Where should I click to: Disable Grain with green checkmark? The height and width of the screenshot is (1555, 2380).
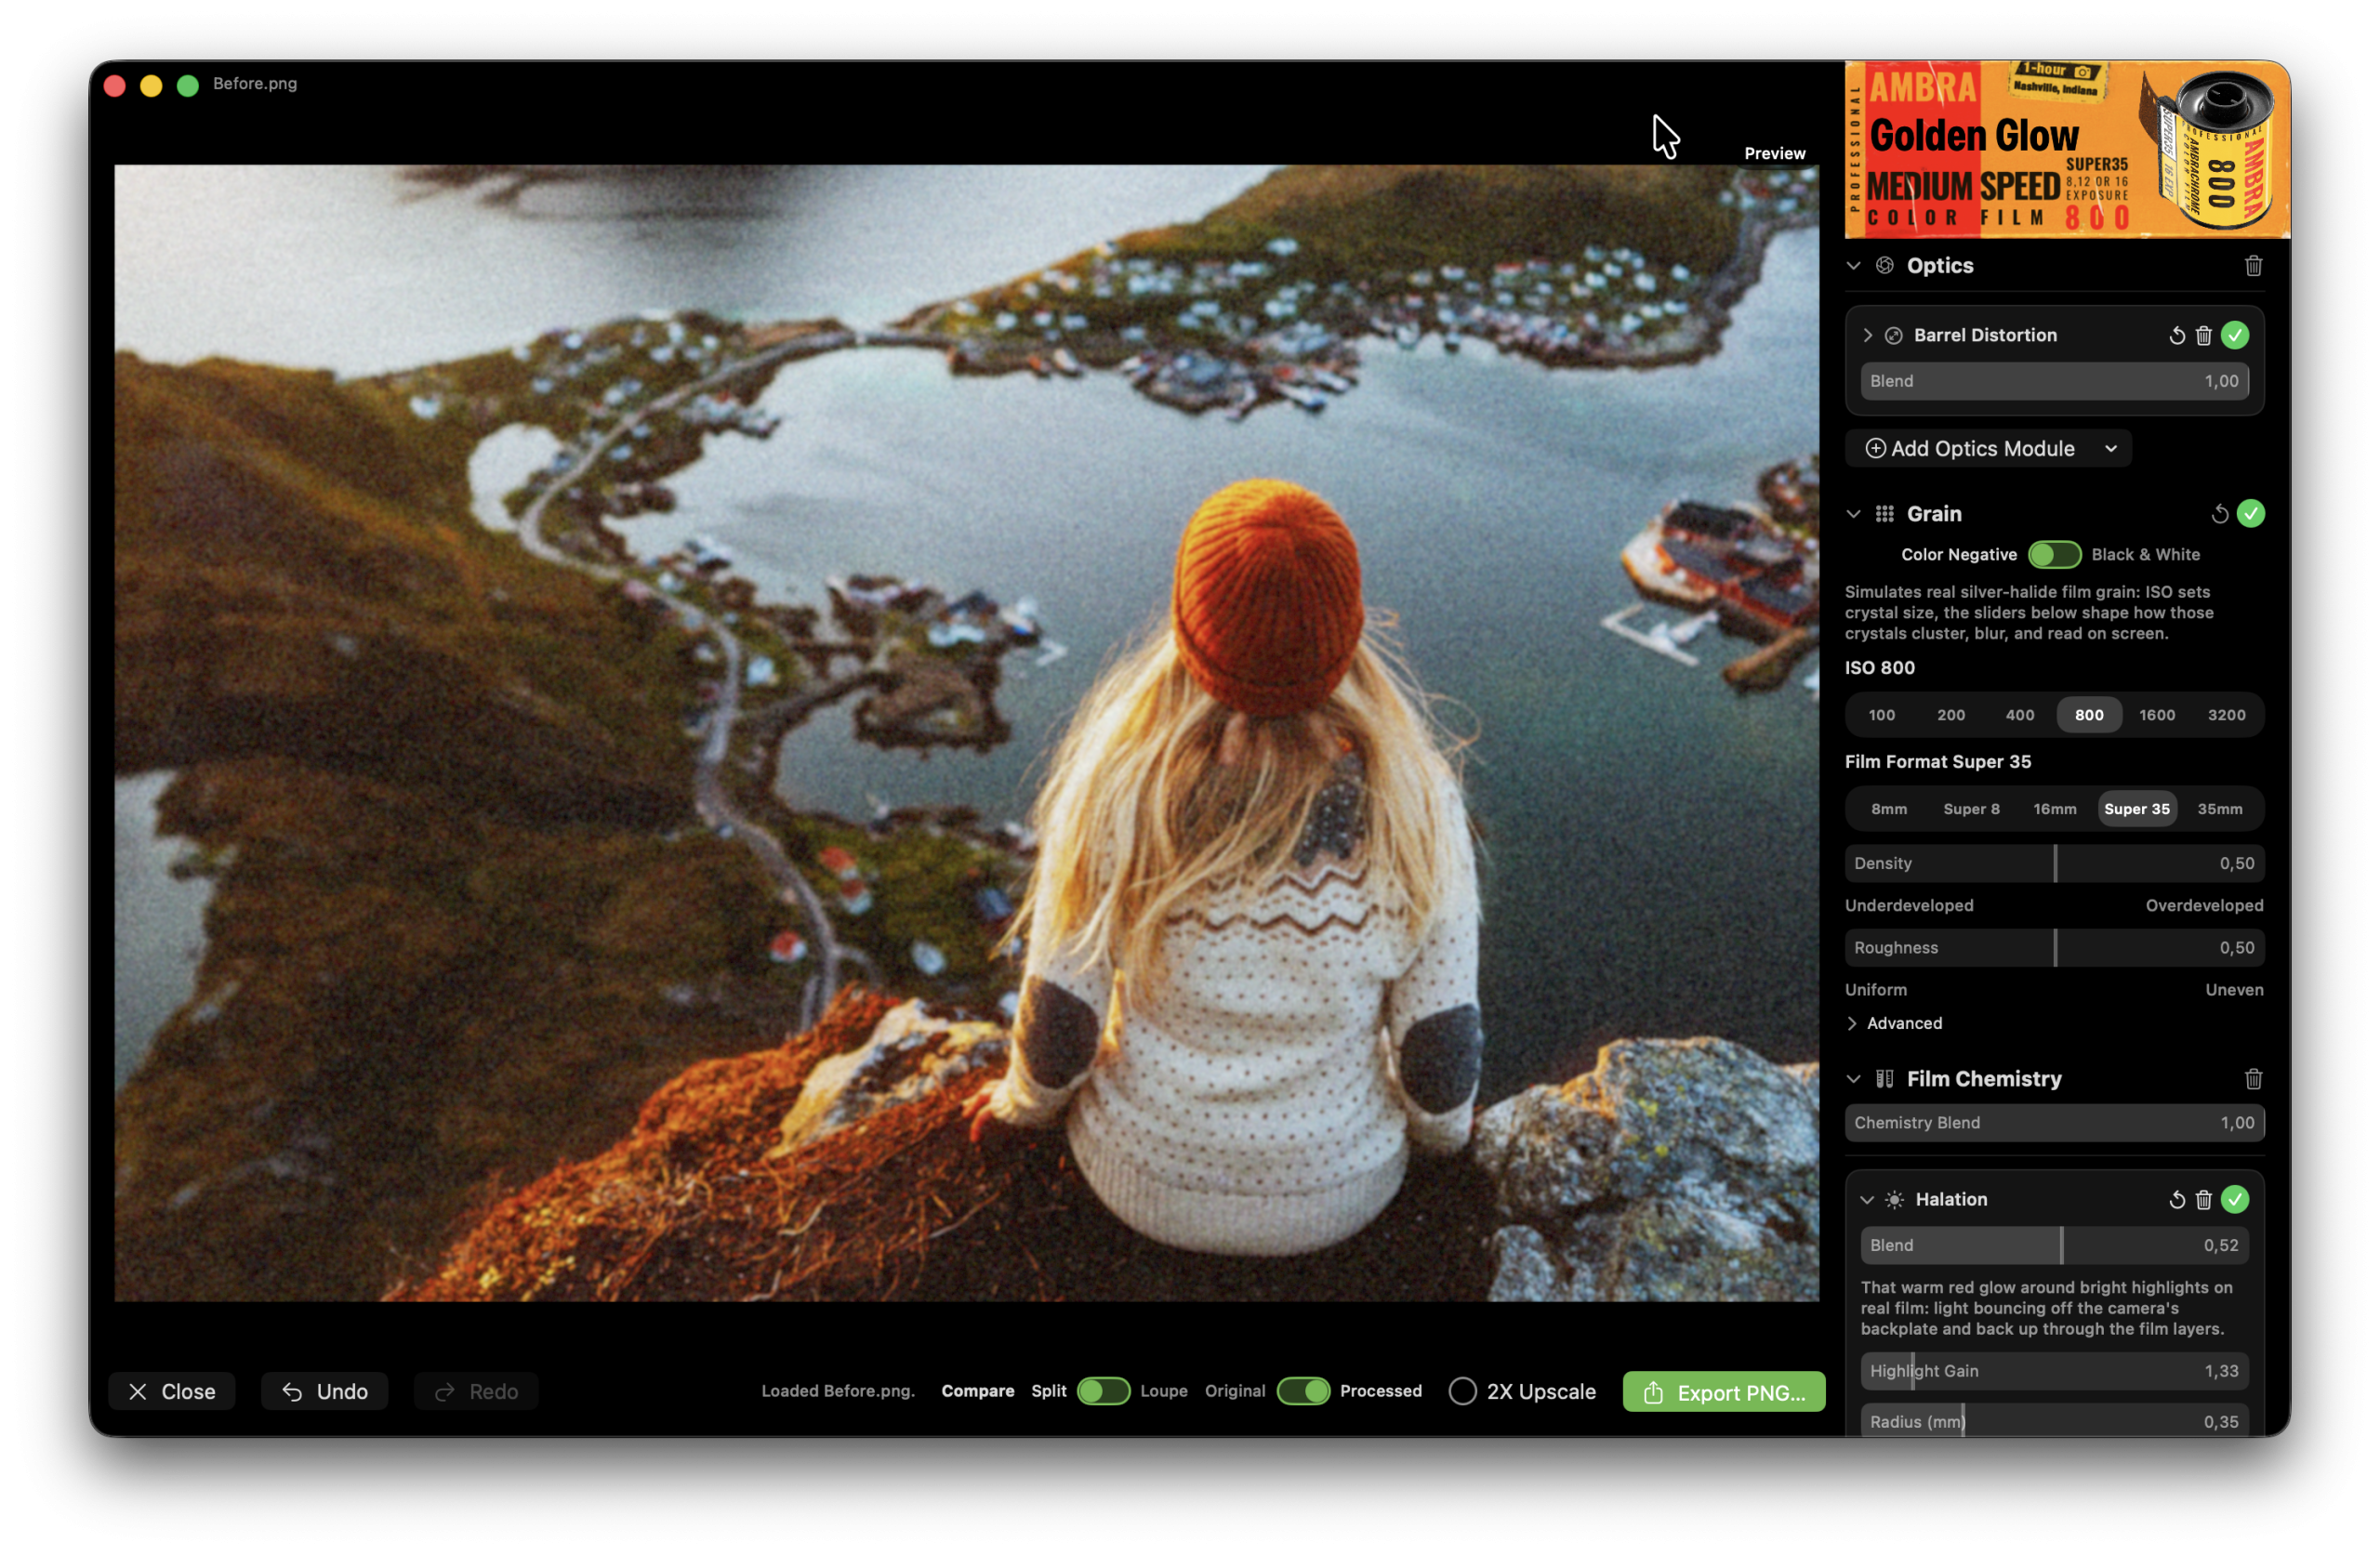(2250, 514)
